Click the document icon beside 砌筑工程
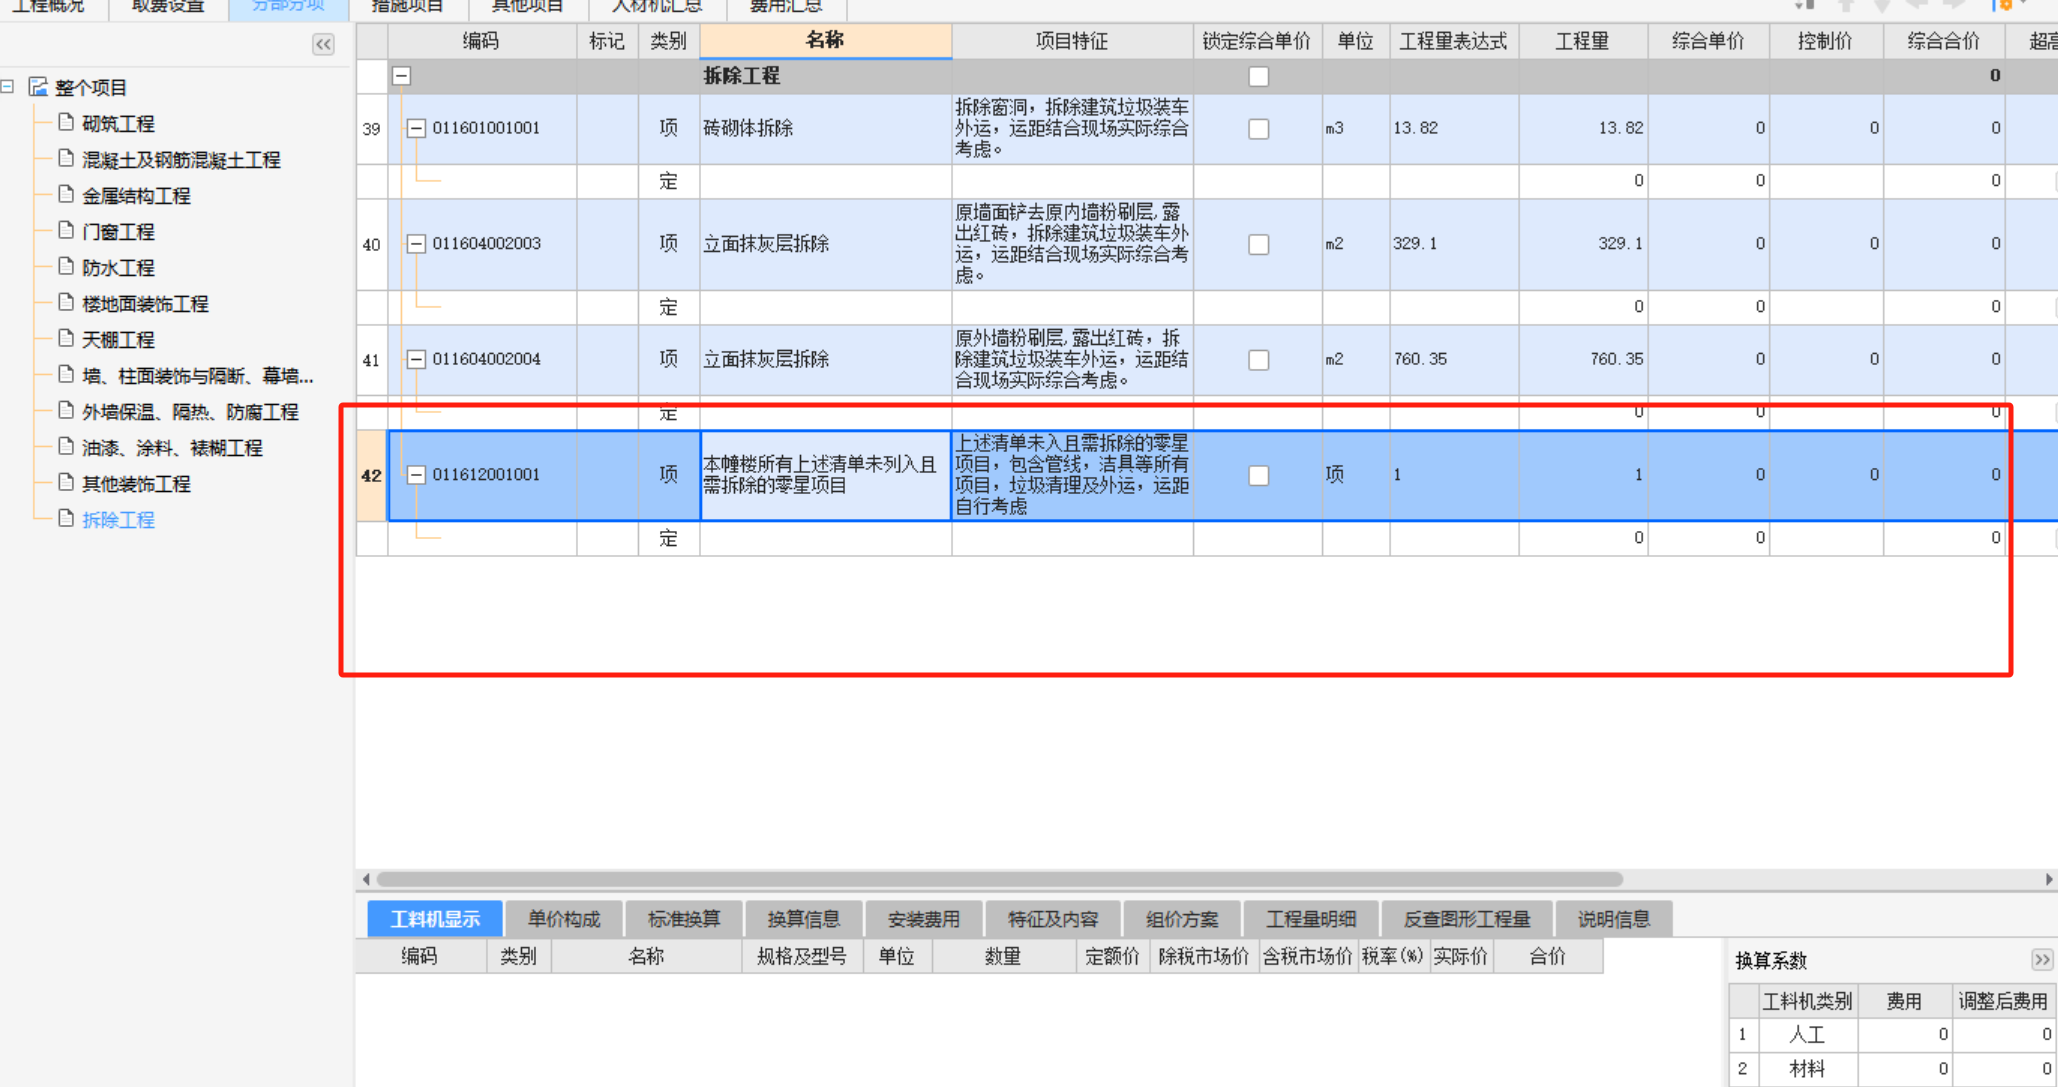The width and height of the screenshot is (2058, 1087). pyautogui.click(x=66, y=123)
